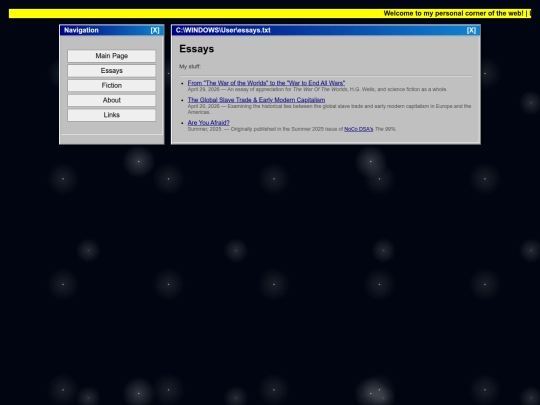This screenshot has height=405, width=540.
Task: Open the War of the Worlds essay link
Action: coord(266,83)
